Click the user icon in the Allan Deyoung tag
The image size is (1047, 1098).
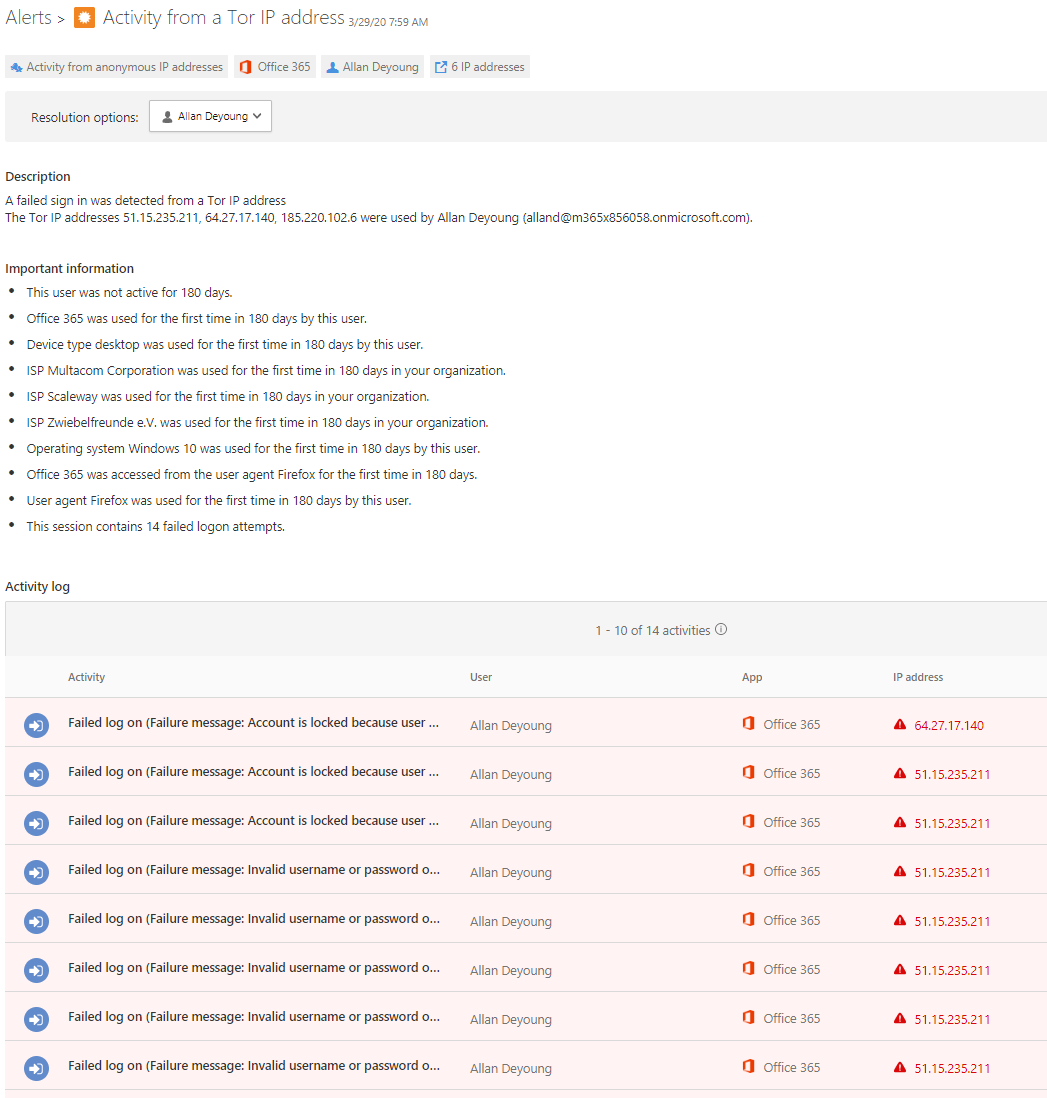333,67
